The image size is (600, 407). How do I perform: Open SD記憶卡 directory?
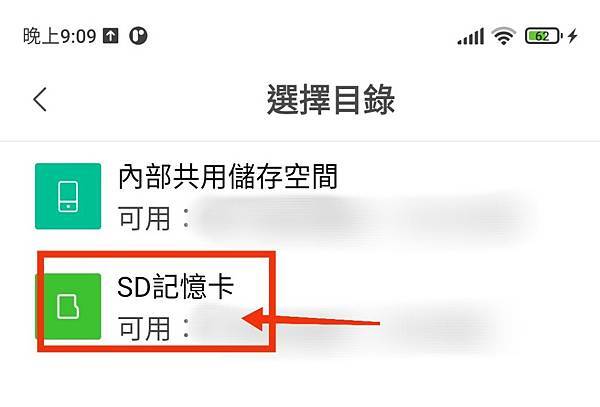click(300, 306)
